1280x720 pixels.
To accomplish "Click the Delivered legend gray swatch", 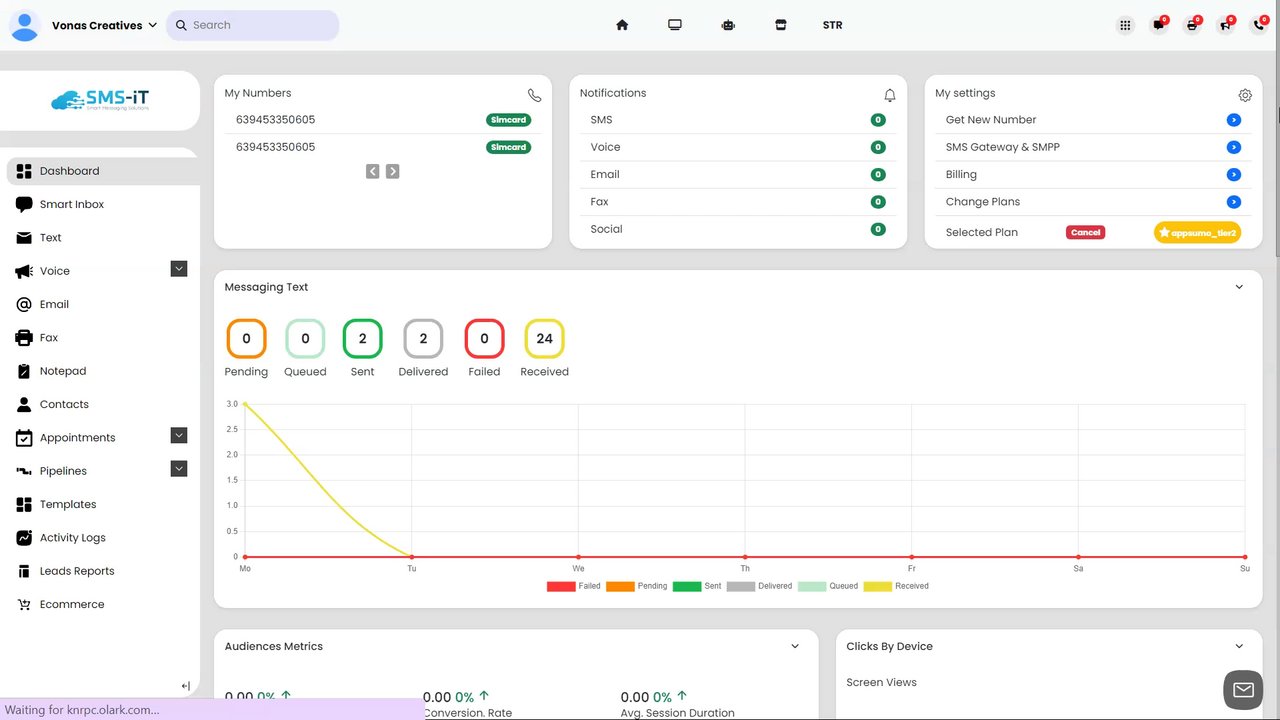I will coord(741,586).
